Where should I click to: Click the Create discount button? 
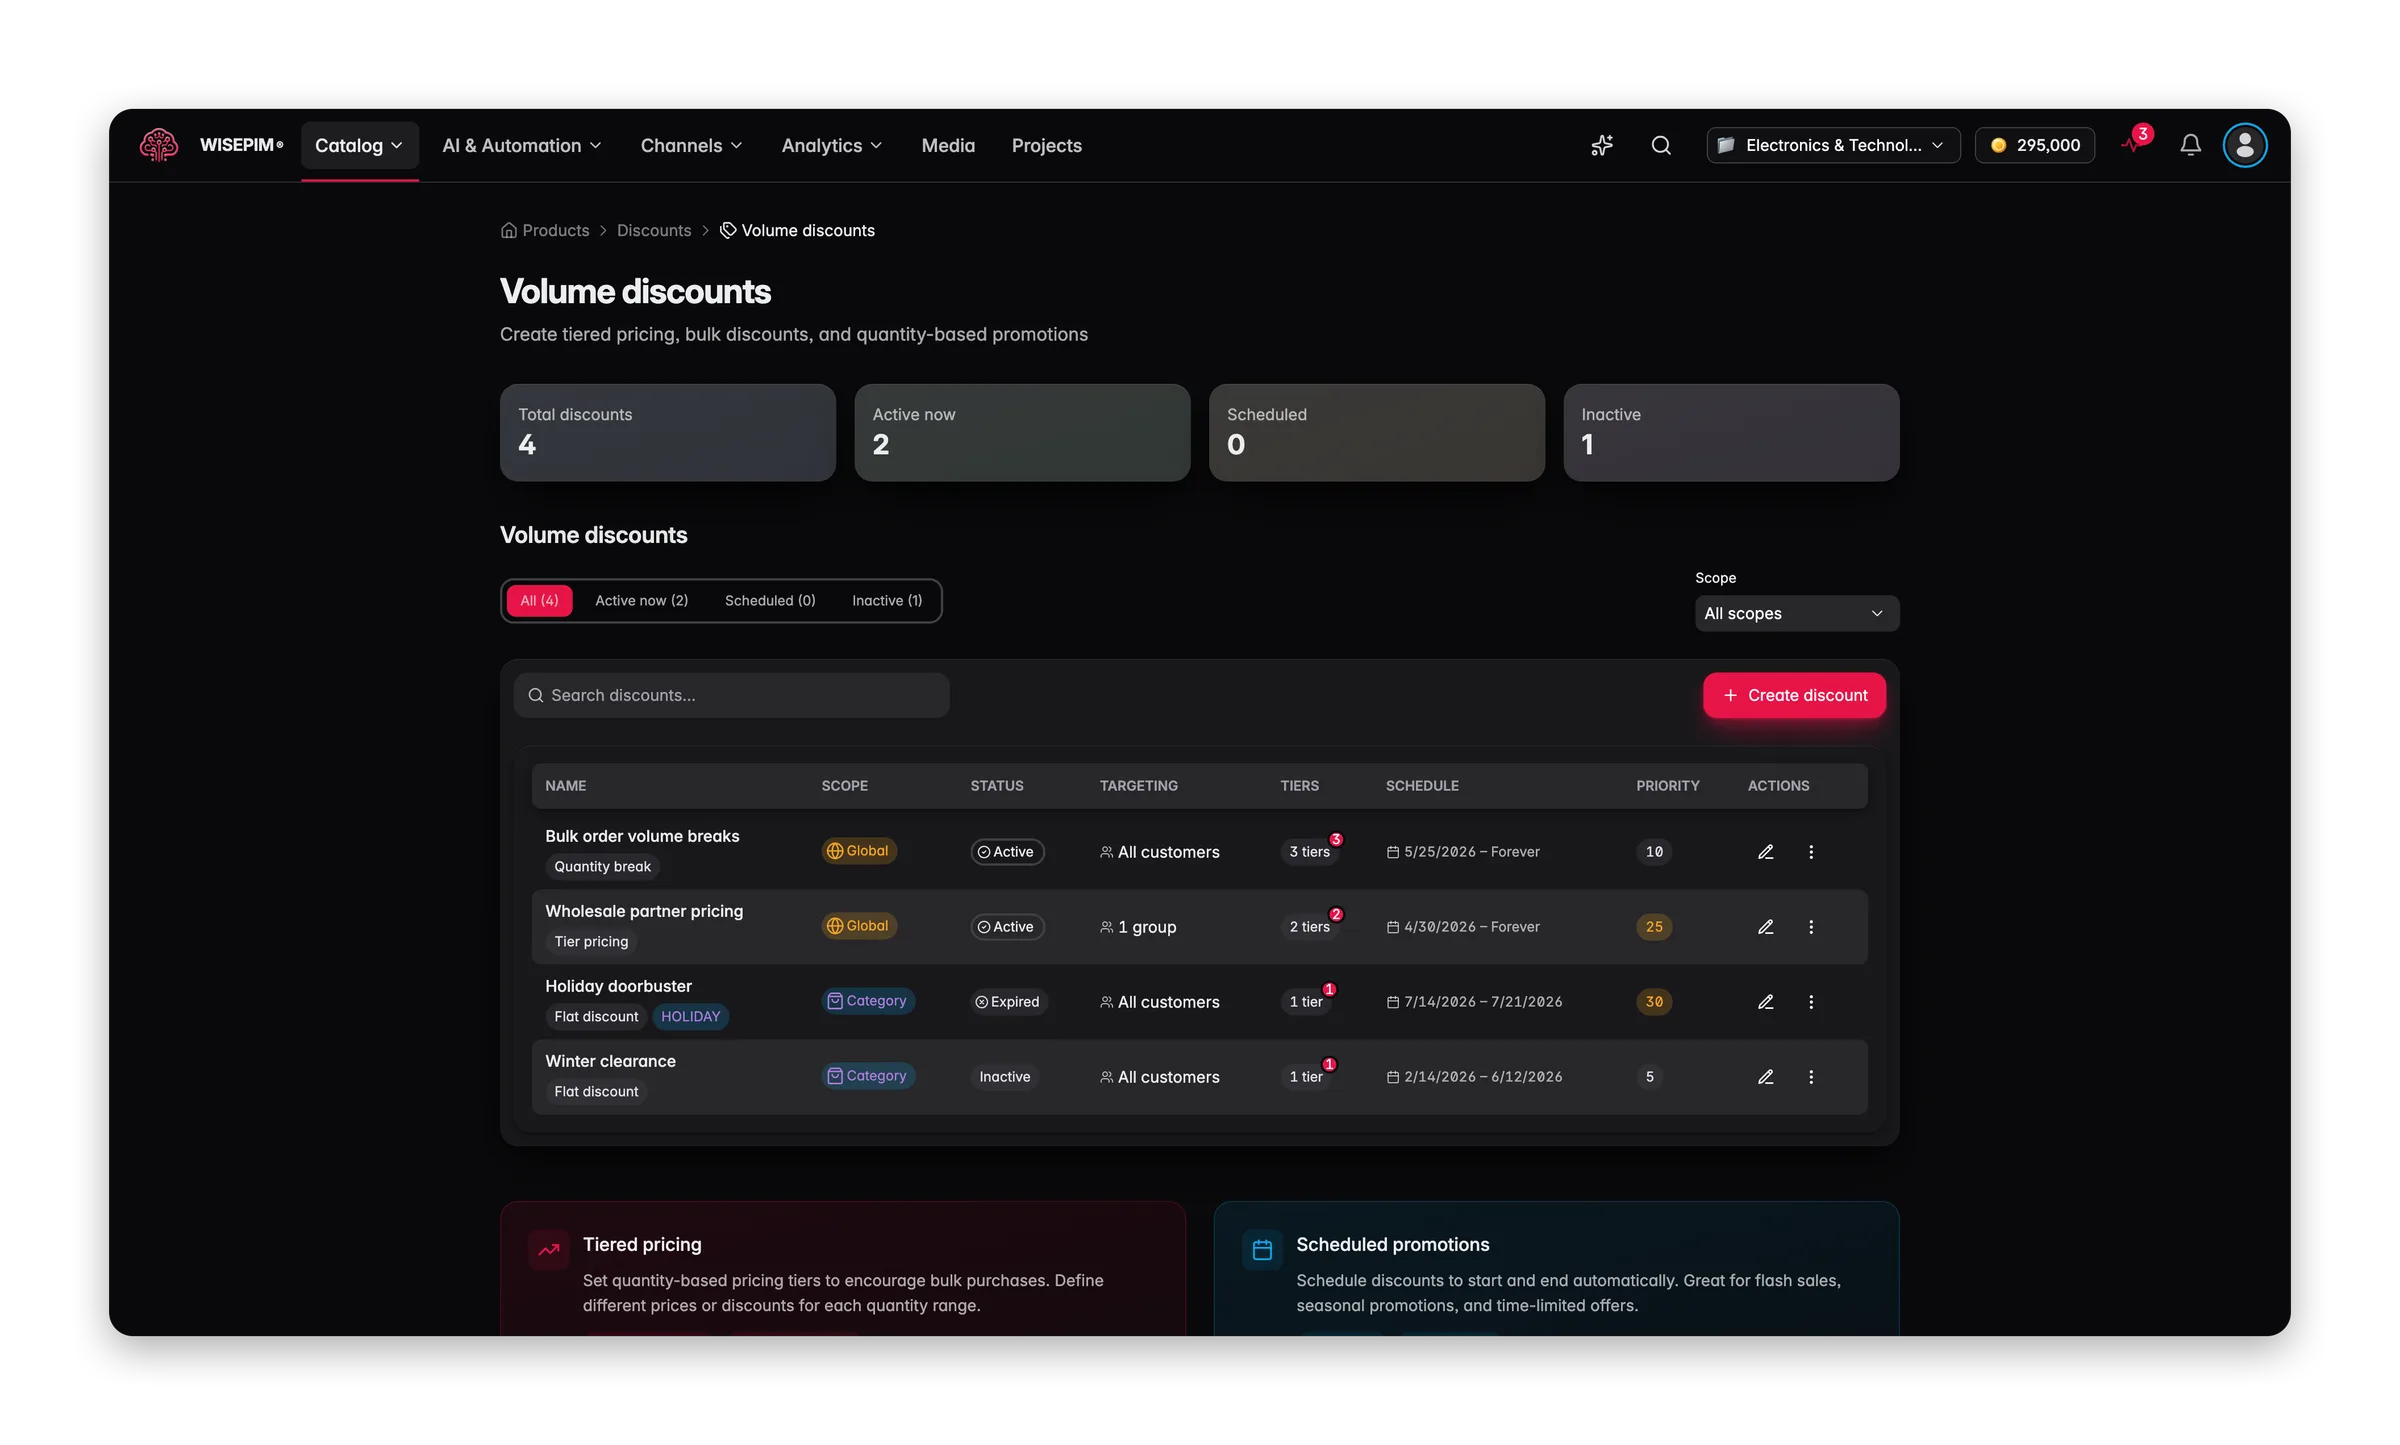coord(1794,695)
